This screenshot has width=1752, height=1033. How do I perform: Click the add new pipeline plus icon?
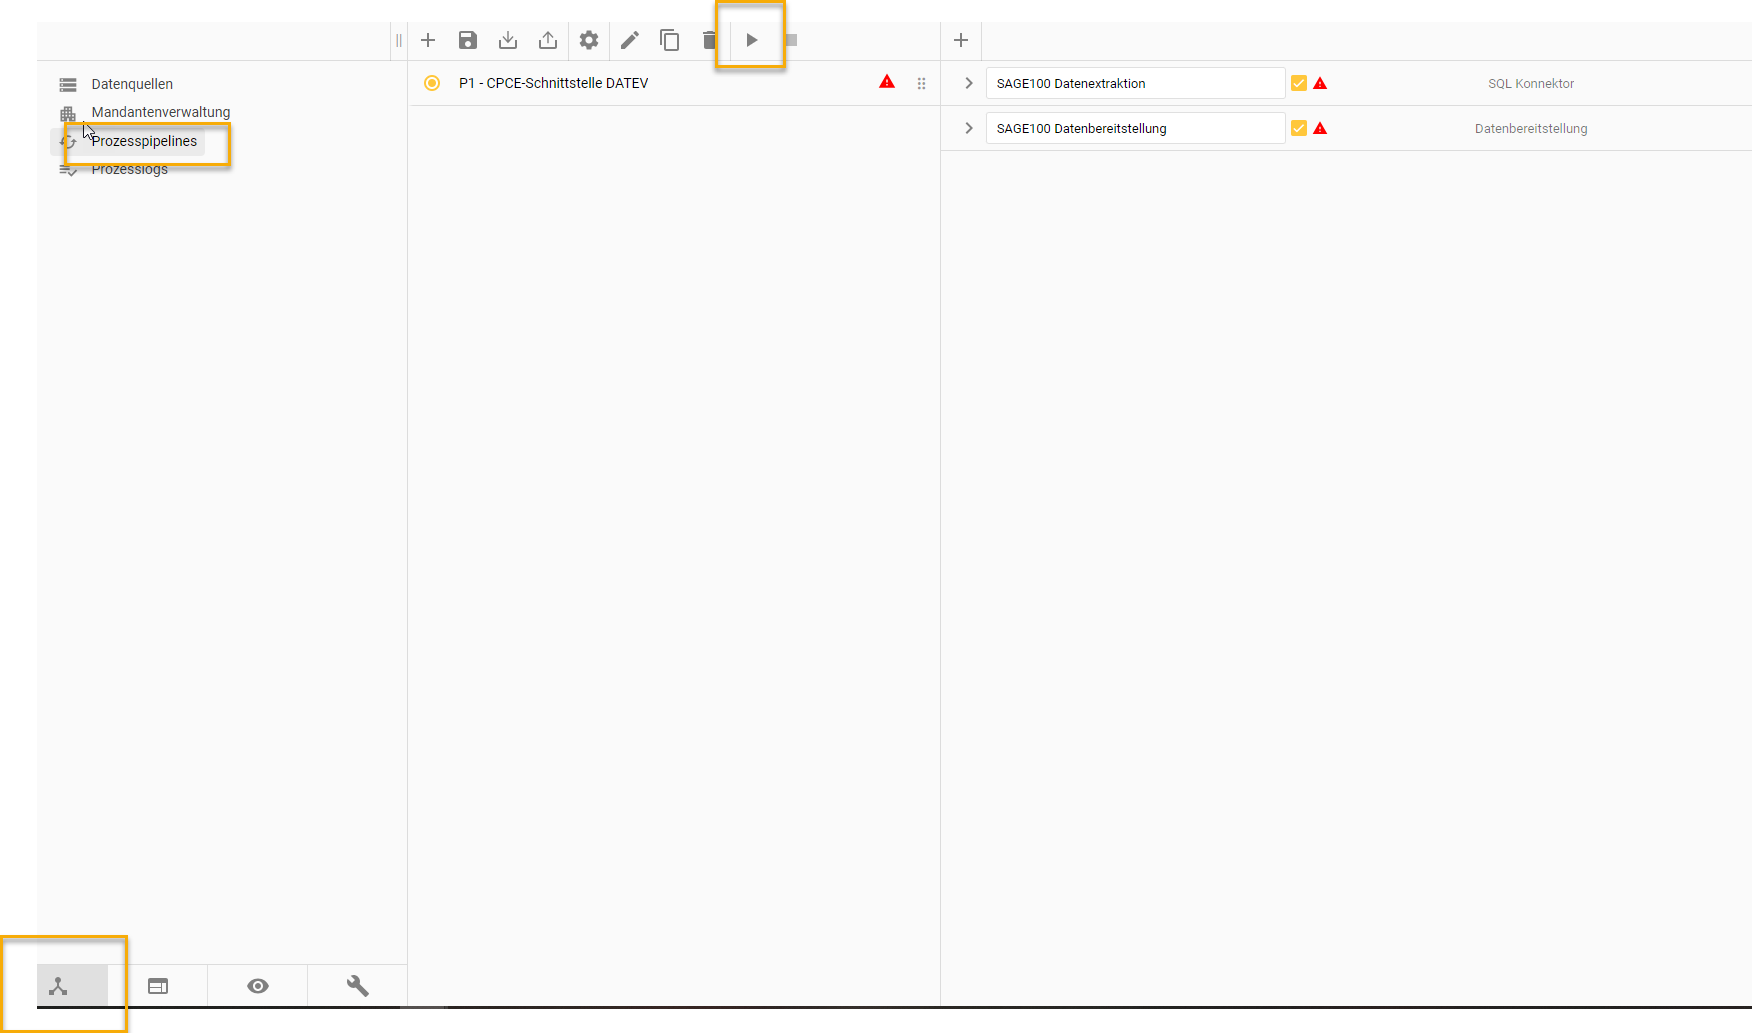pyautogui.click(x=428, y=40)
